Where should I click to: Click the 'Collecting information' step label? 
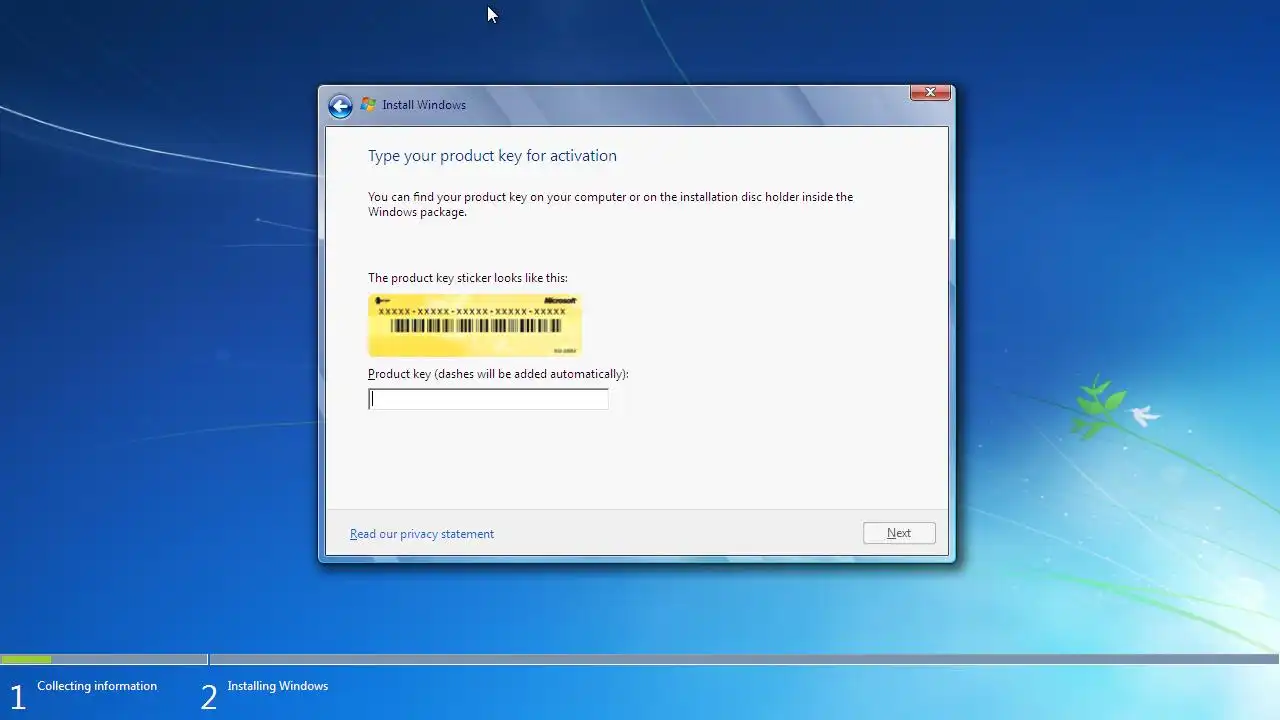[97, 686]
